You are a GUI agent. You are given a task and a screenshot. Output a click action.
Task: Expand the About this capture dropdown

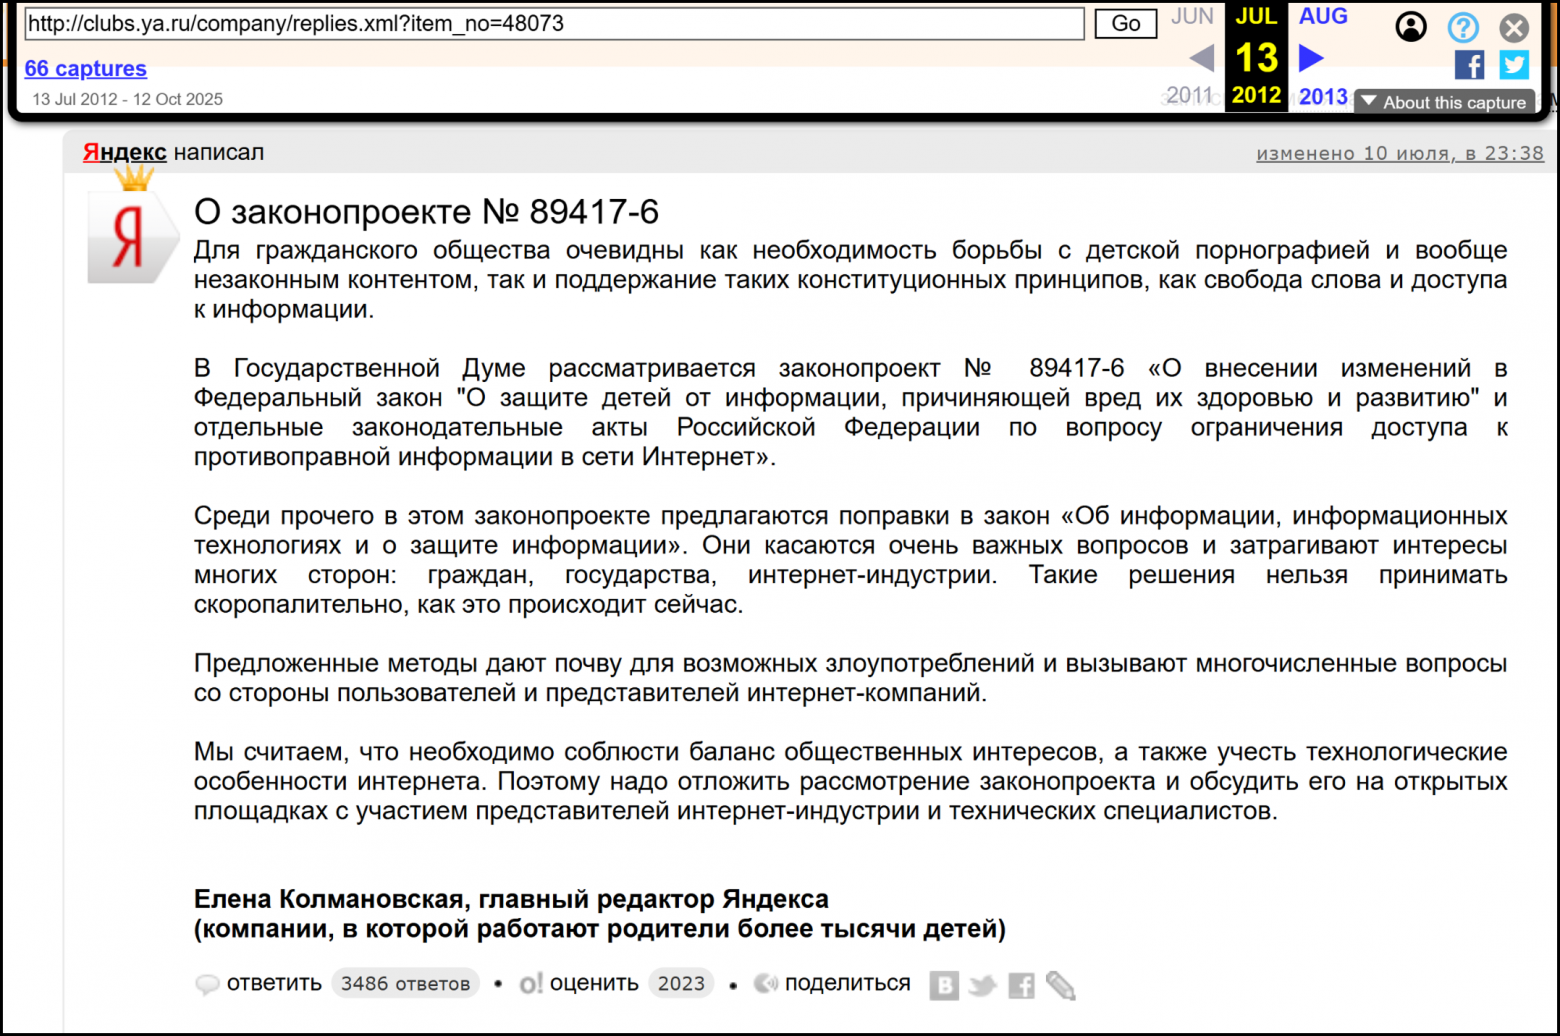tap(1444, 102)
